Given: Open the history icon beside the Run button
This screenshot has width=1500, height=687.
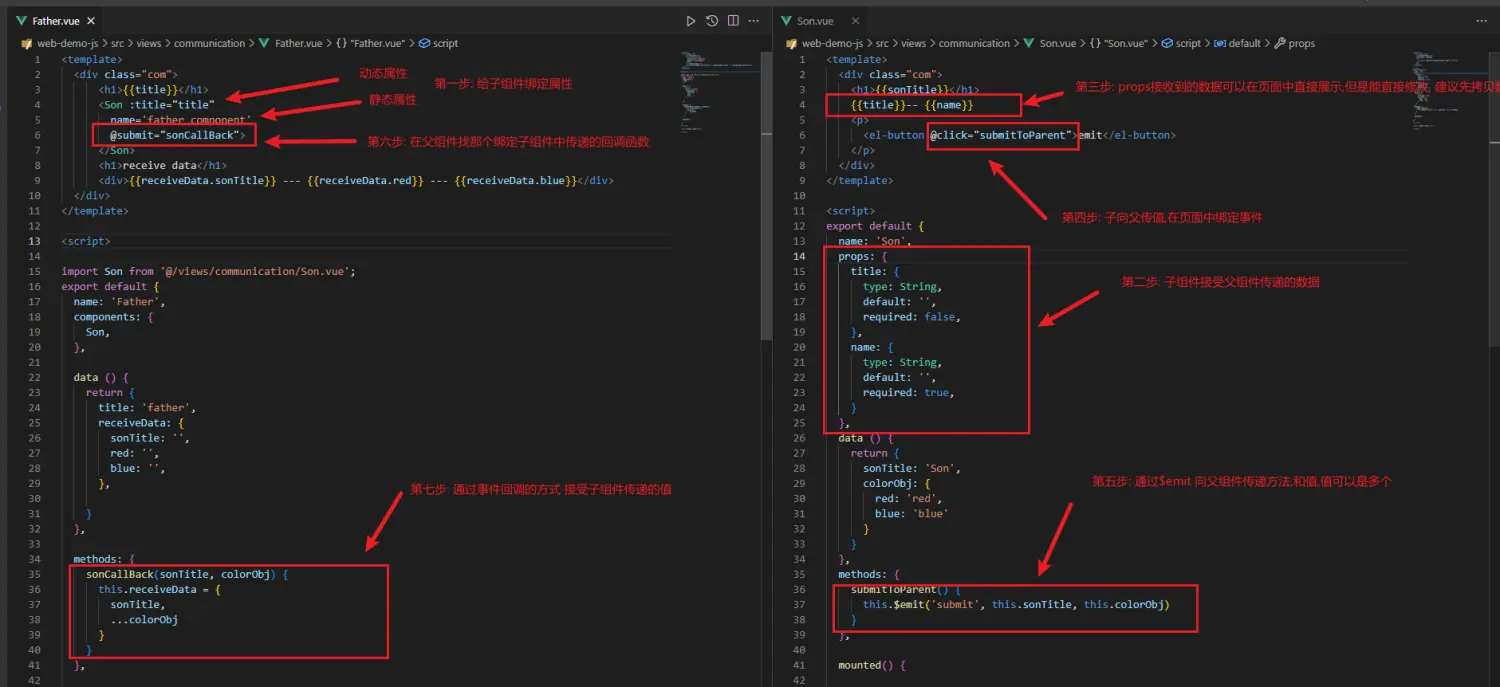Looking at the screenshot, I should click(712, 21).
